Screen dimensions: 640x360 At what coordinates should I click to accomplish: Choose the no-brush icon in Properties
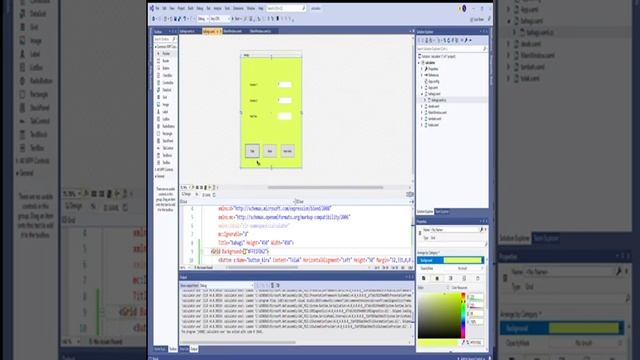(x=424, y=278)
